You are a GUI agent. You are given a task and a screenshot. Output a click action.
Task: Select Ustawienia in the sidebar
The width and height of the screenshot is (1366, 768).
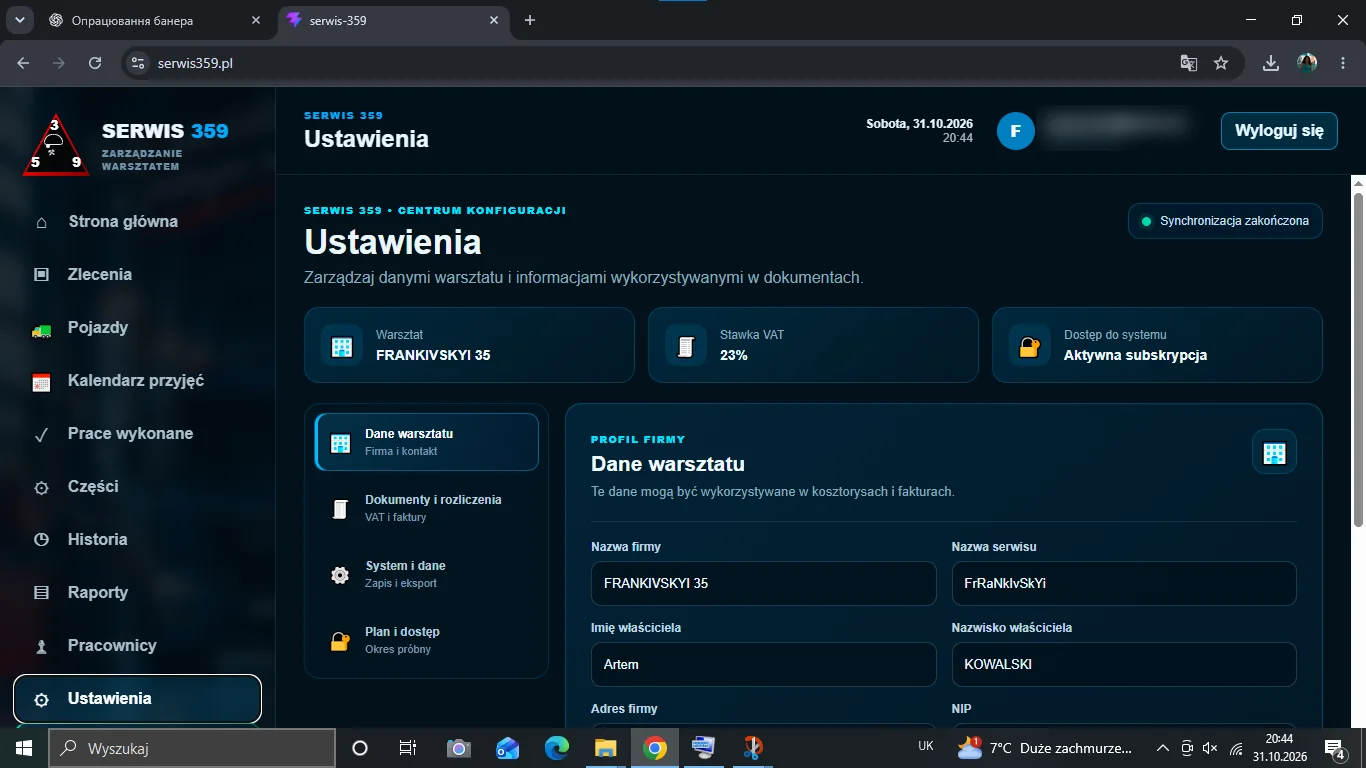(137, 699)
